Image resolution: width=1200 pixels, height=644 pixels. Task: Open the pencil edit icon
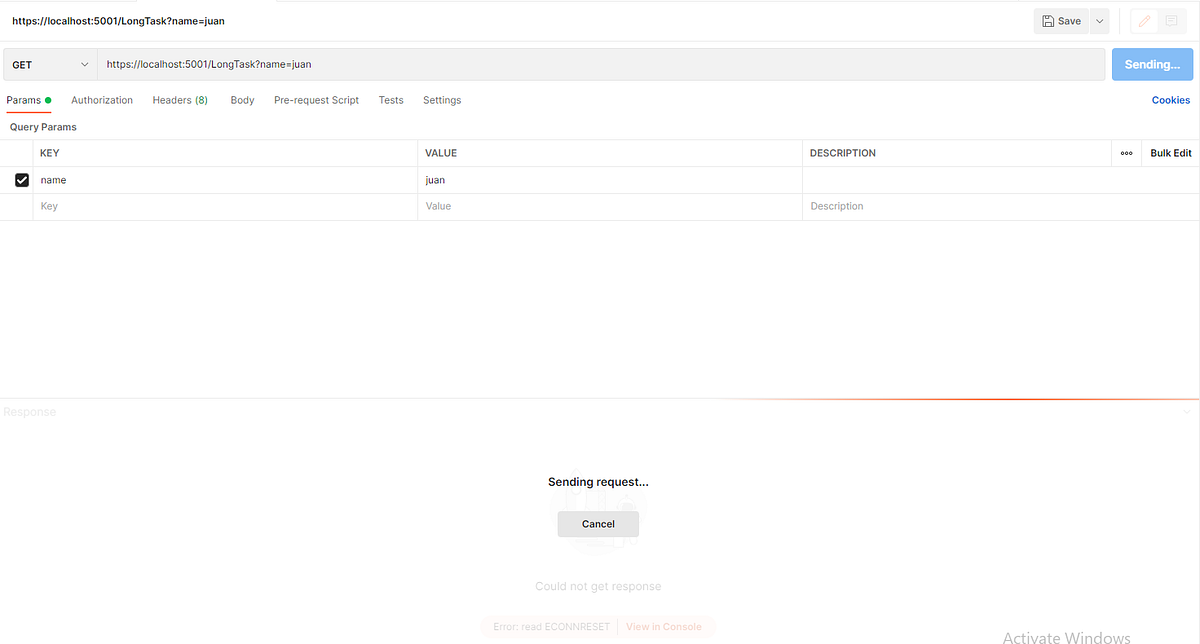(x=1144, y=20)
